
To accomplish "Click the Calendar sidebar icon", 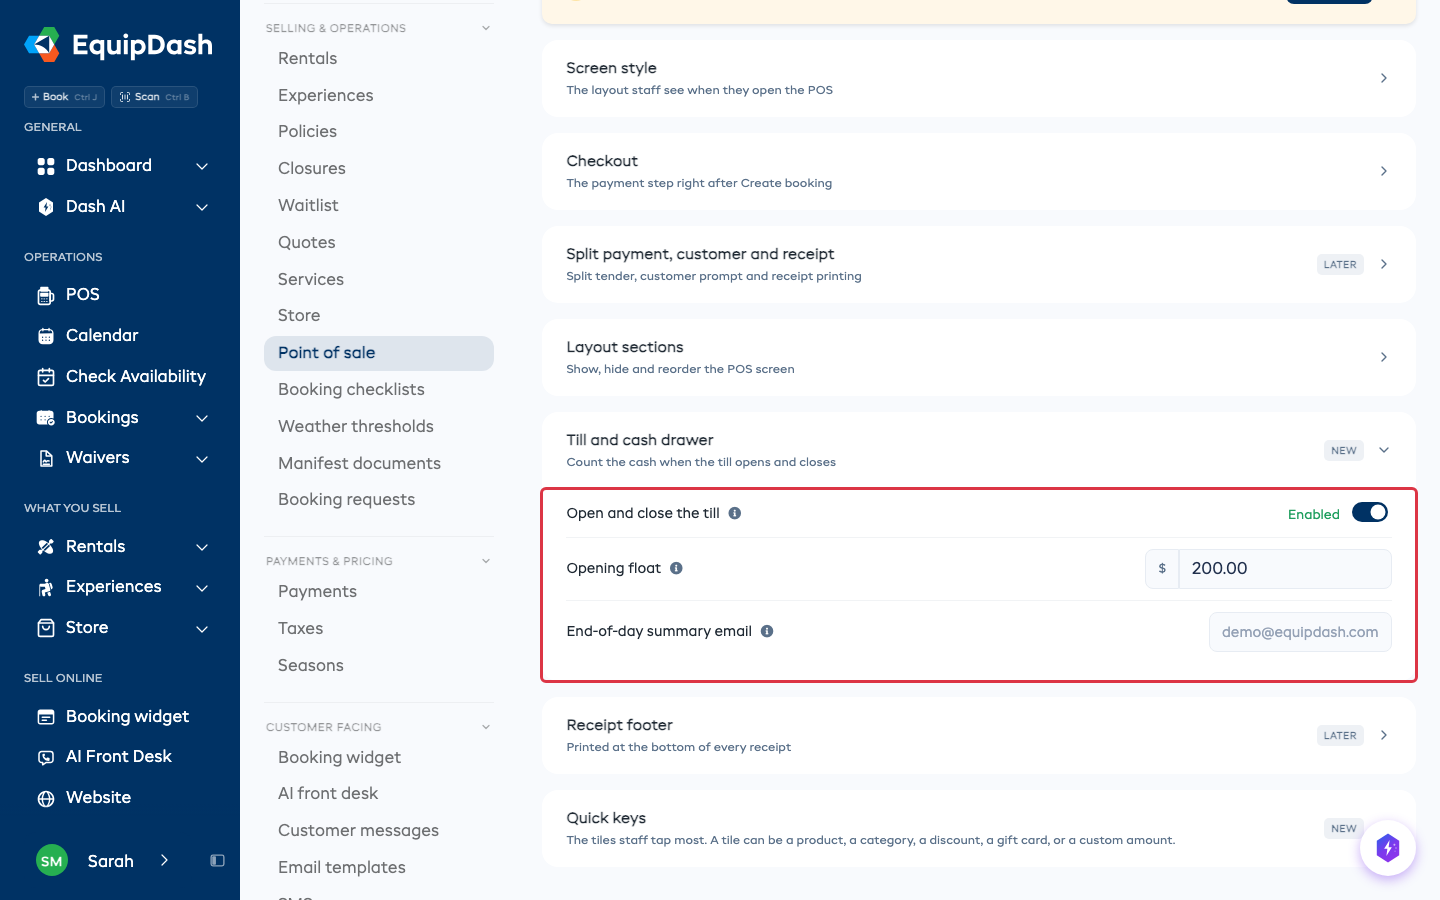I will coord(46,336).
